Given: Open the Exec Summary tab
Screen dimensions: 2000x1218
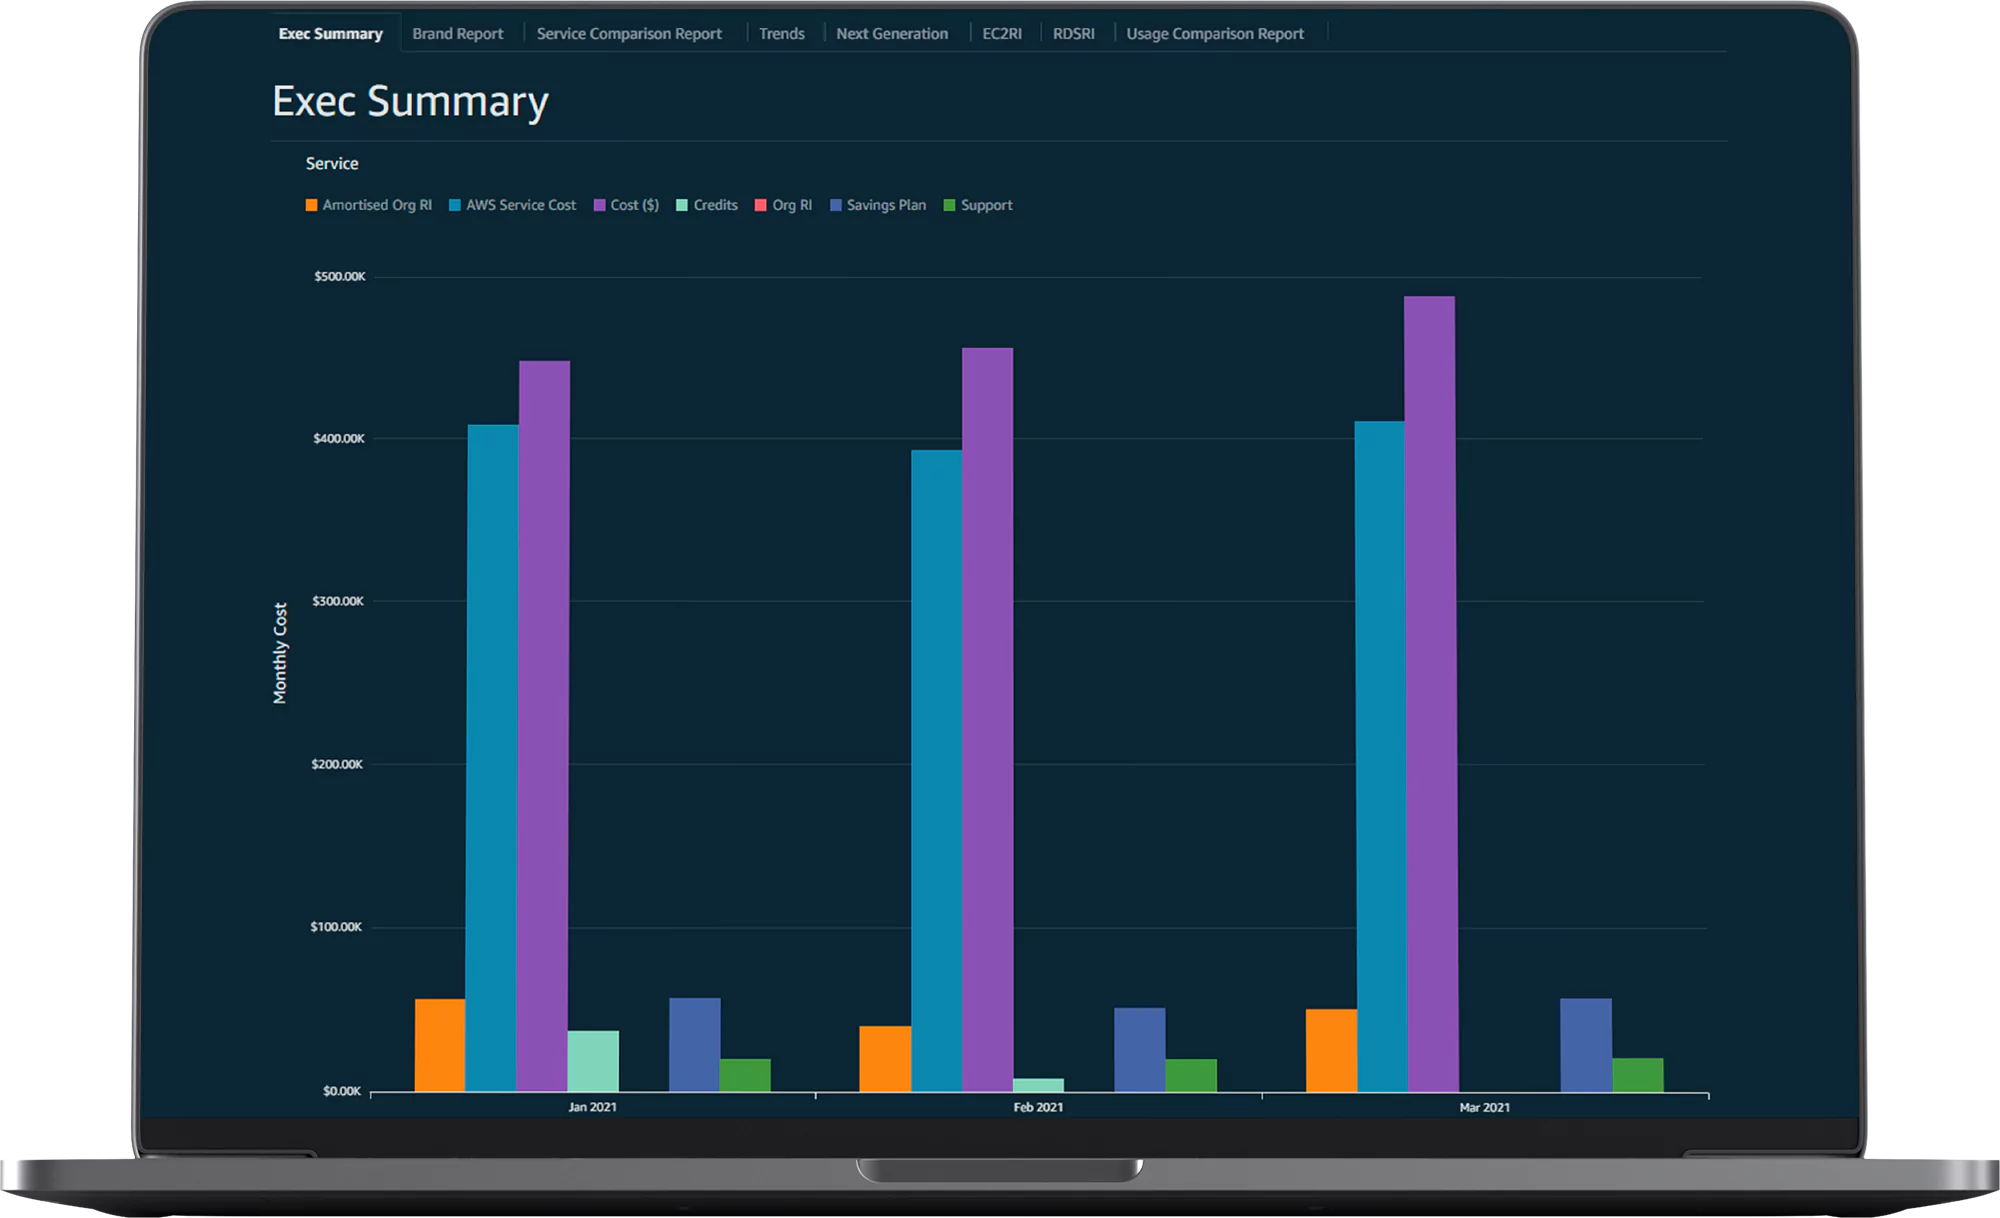Looking at the screenshot, I should point(331,34).
